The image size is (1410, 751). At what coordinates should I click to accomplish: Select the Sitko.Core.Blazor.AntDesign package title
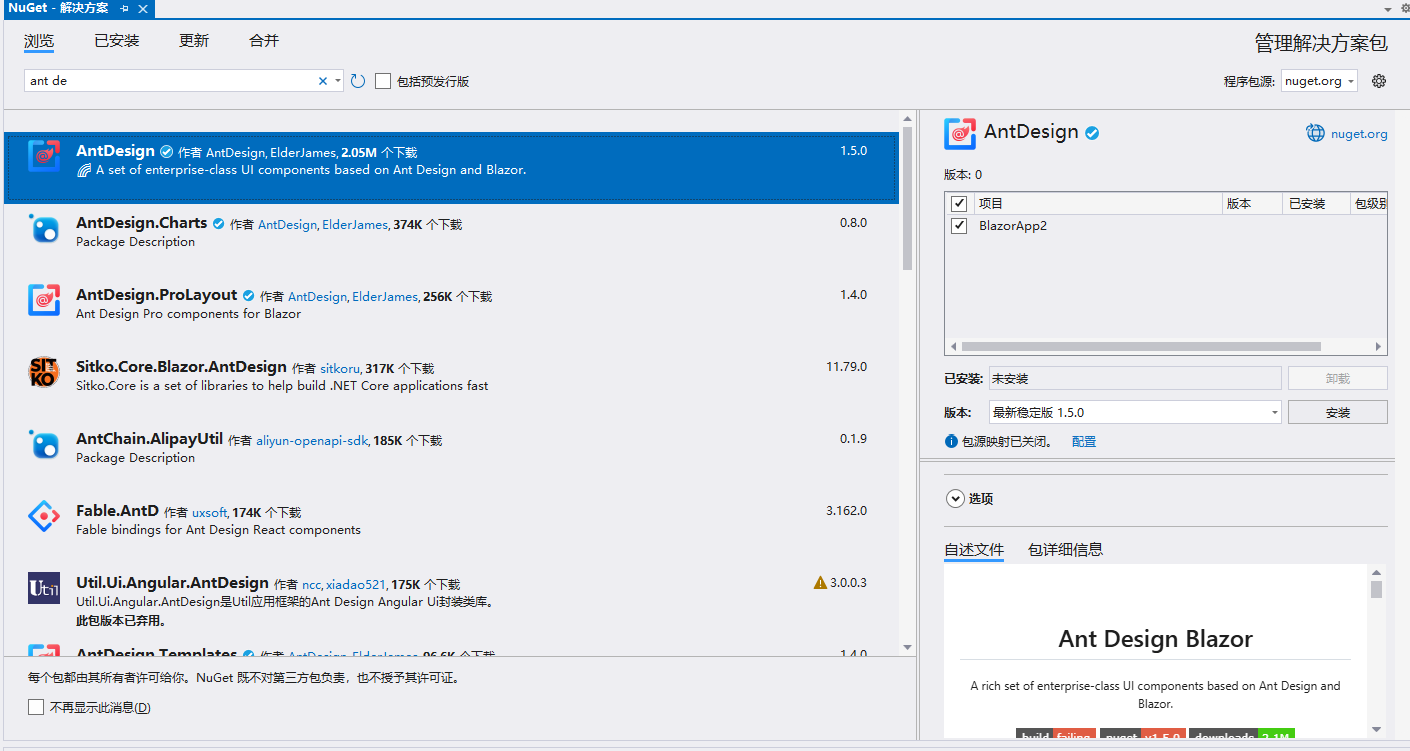coord(181,367)
